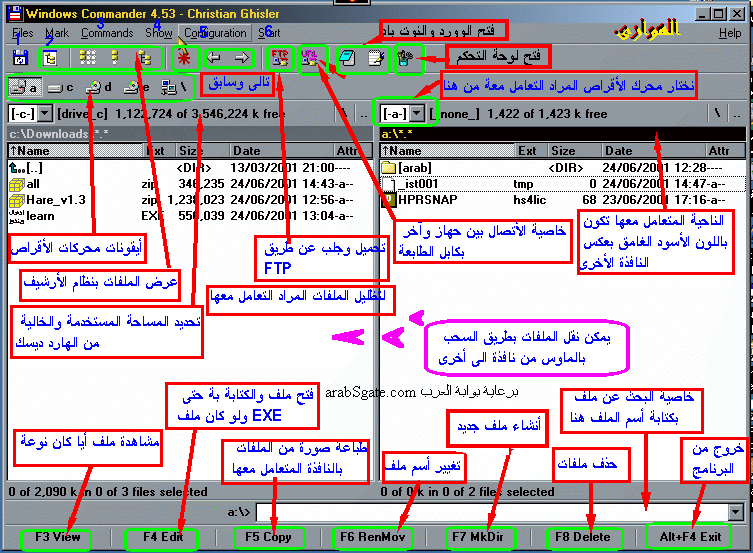Viewport: 753px width, 553px height.
Task: Click the F4 Edit button
Action: [163, 537]
